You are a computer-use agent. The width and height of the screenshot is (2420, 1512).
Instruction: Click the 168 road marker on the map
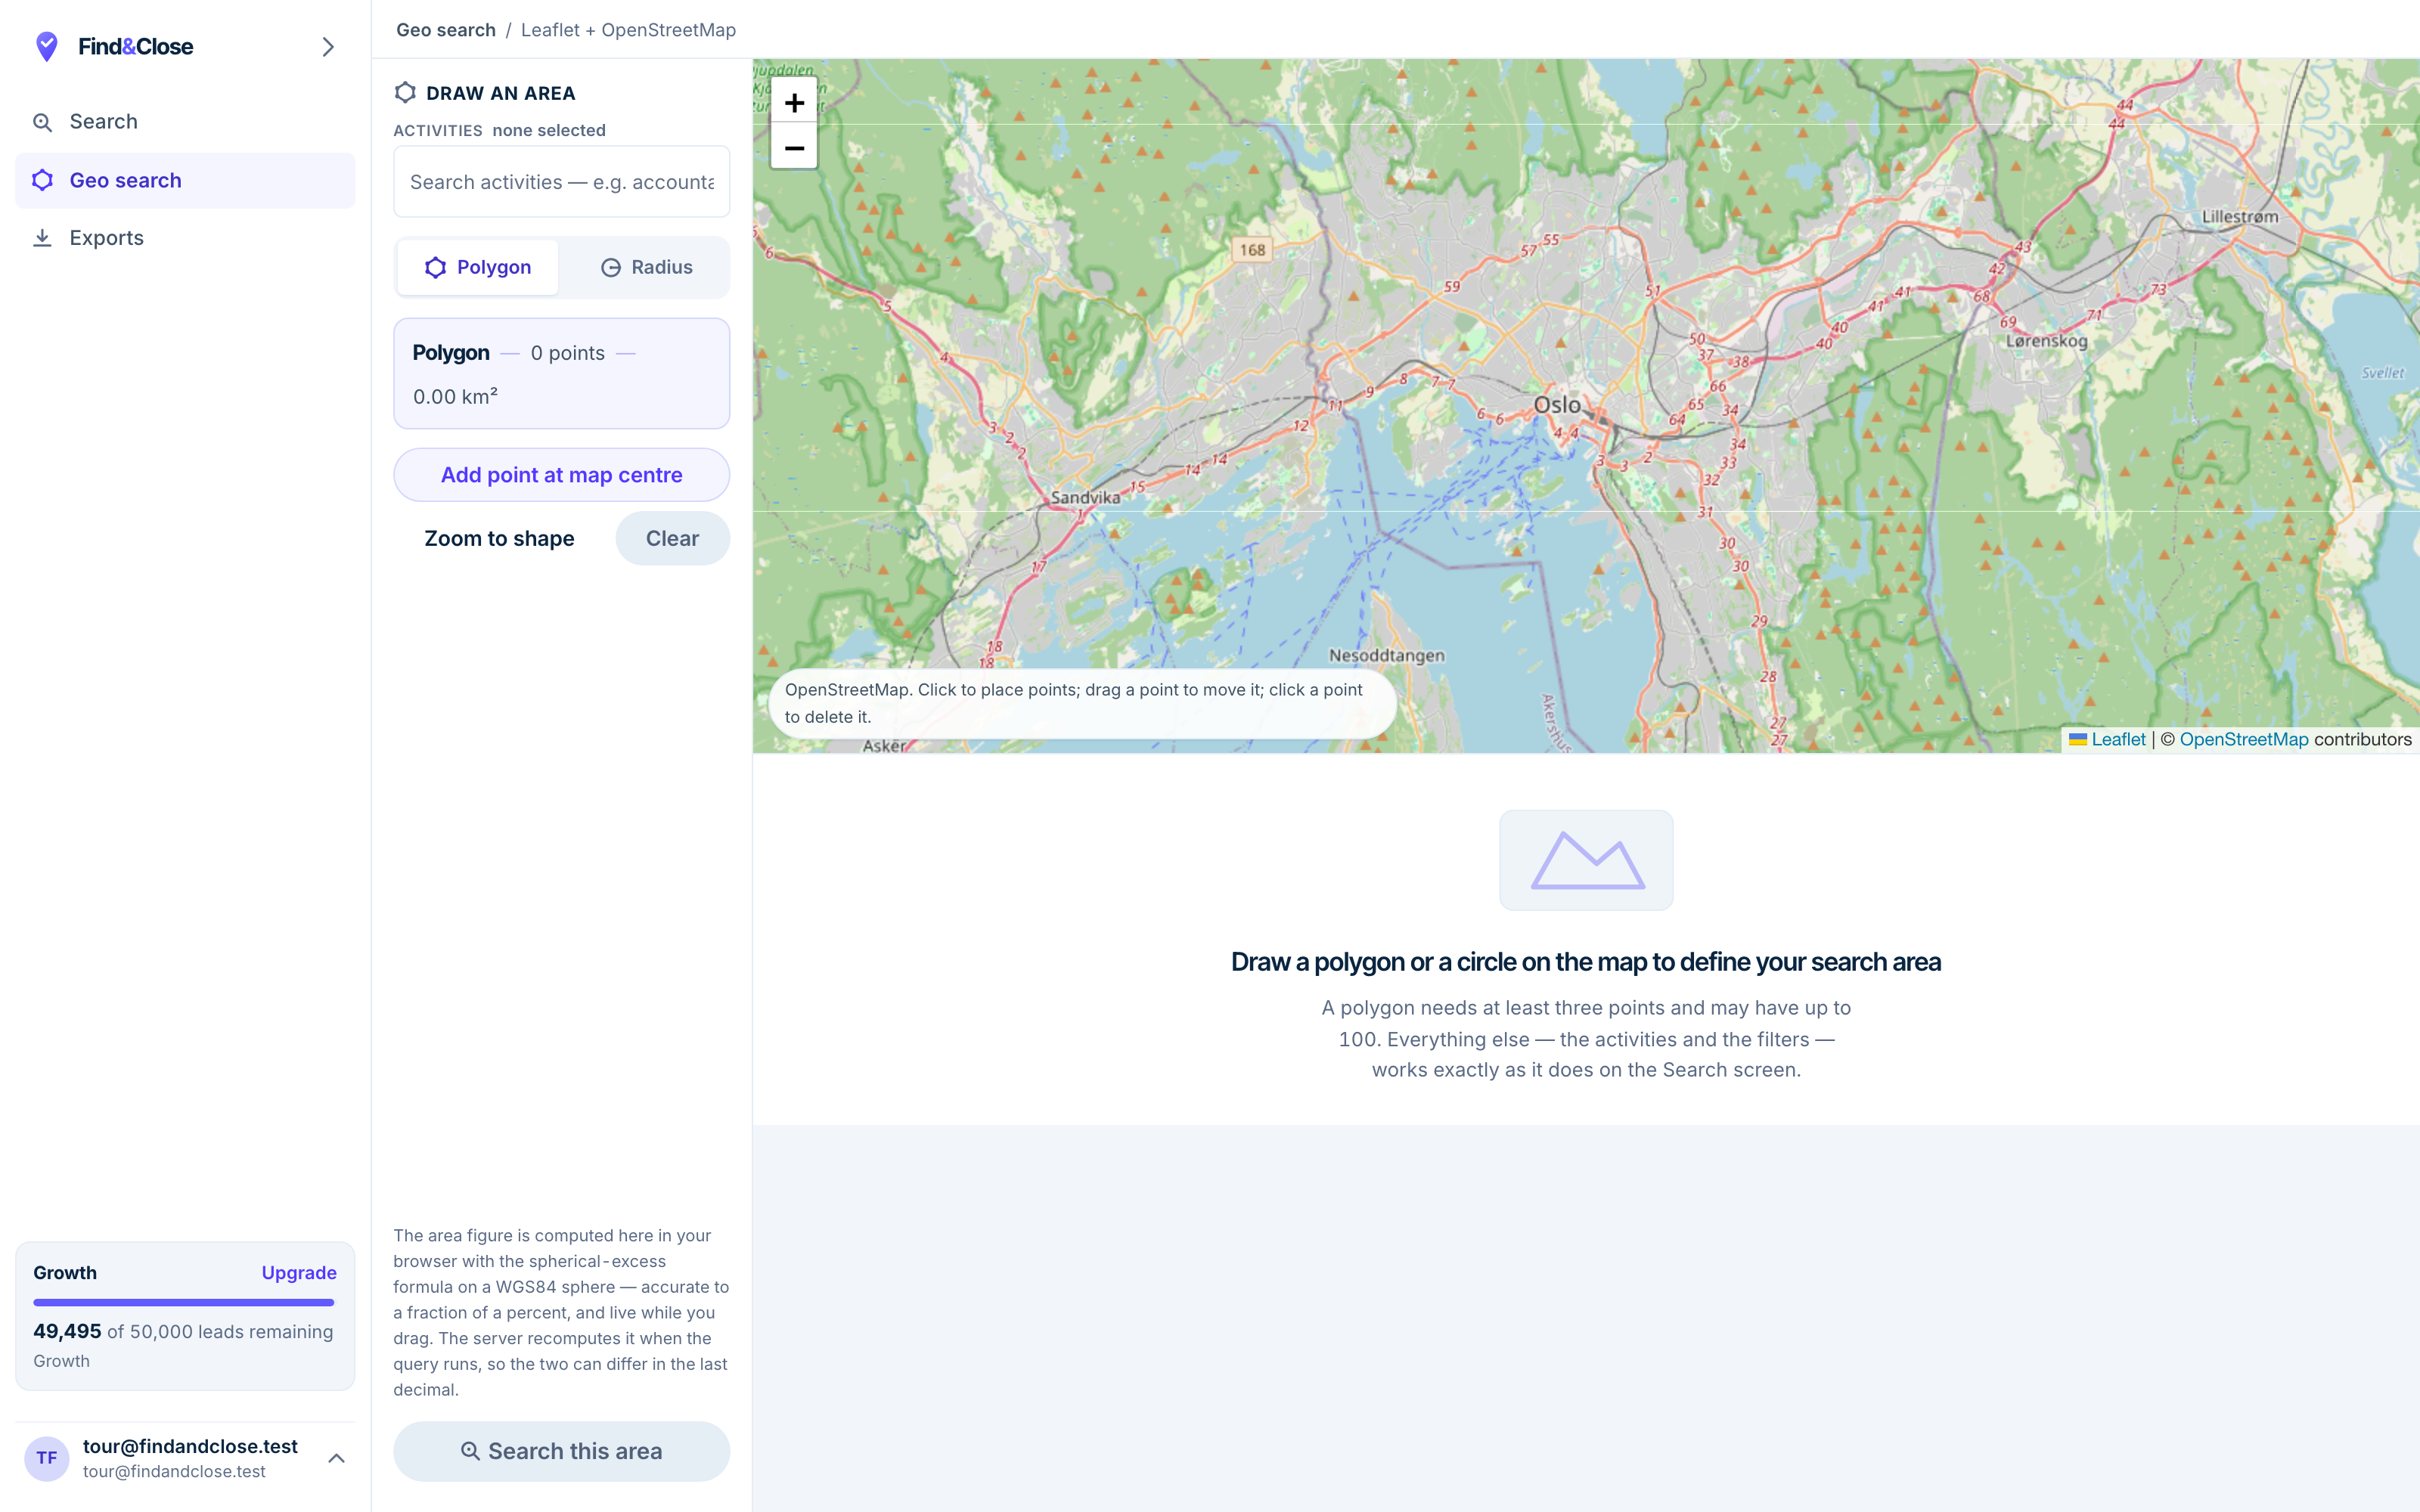[1252, 250]
